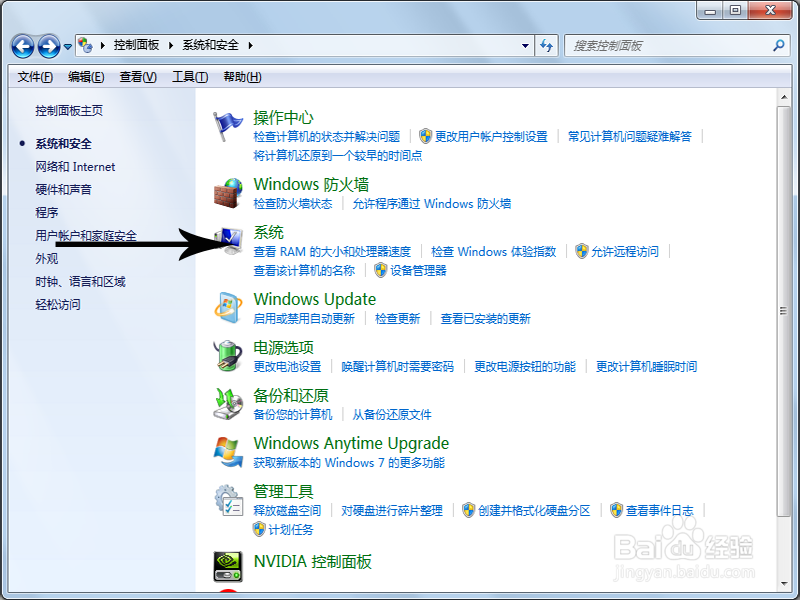Open the 查看(V) menu
This screenshot has height=600, width=800.
(x=138, y=77)
